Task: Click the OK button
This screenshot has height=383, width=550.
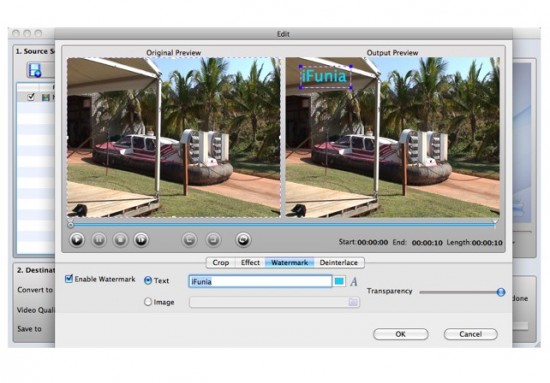Action: click(401, 334)
